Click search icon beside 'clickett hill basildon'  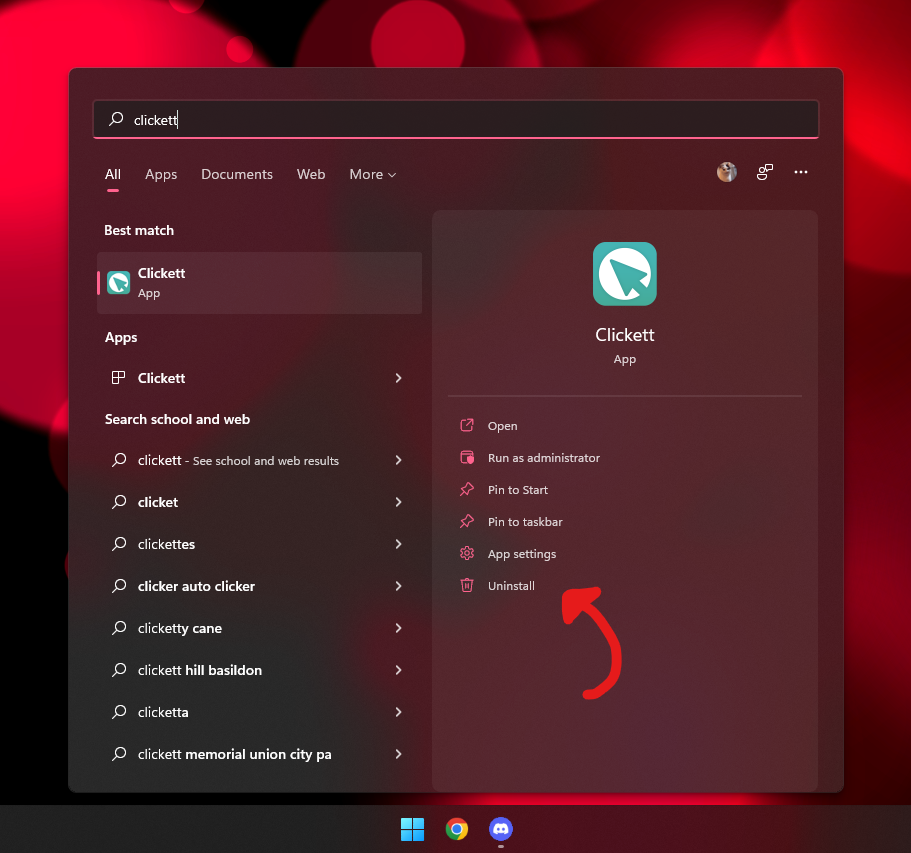(x=119, y=670)
